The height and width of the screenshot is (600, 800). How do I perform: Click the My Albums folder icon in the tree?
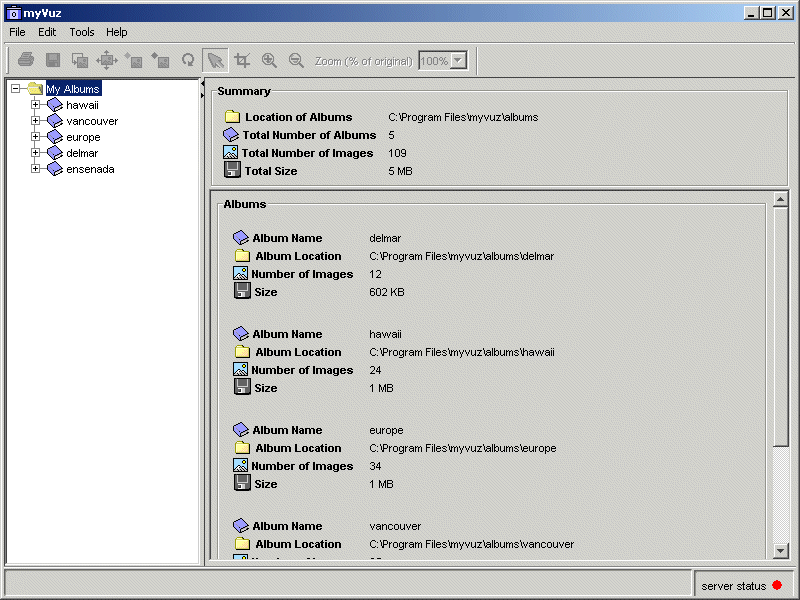[35, 88]
